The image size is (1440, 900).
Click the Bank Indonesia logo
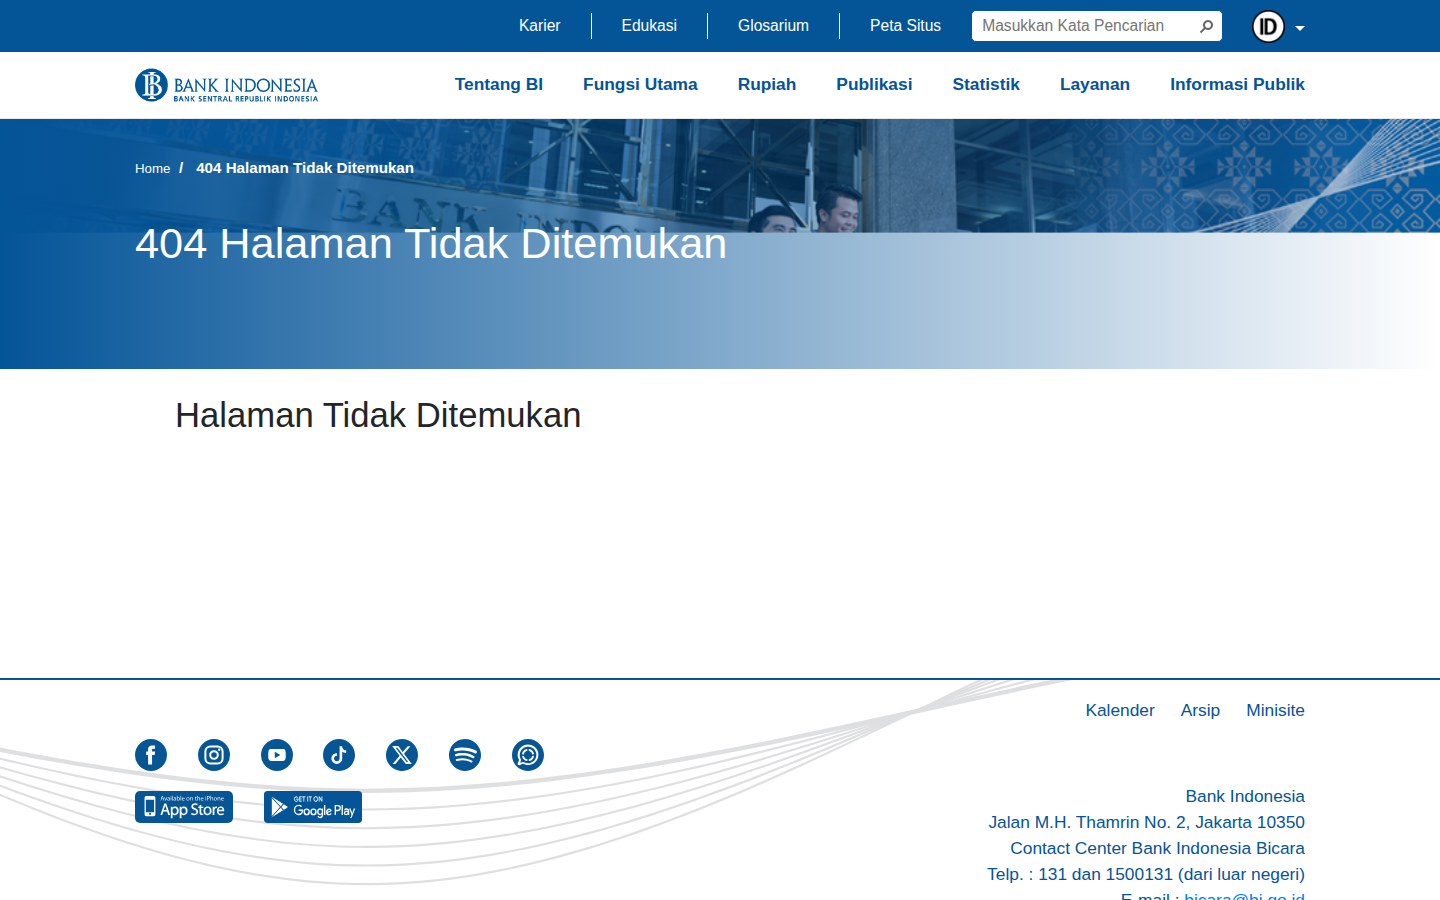pos(227,85)
